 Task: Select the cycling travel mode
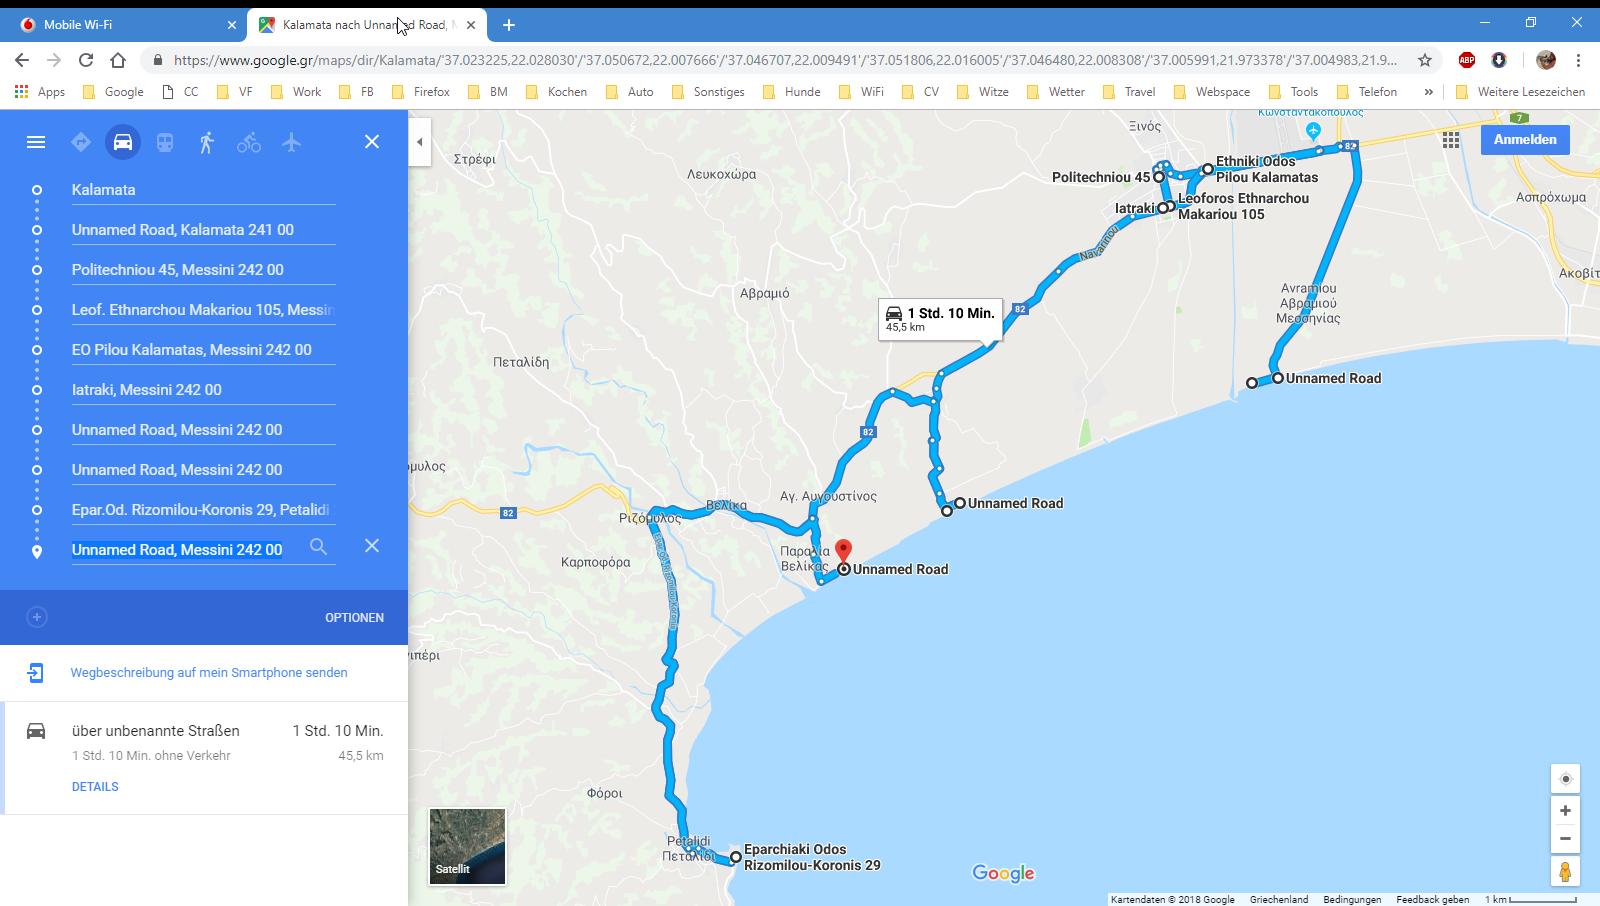pyautogui.click(x=249, y=142)
